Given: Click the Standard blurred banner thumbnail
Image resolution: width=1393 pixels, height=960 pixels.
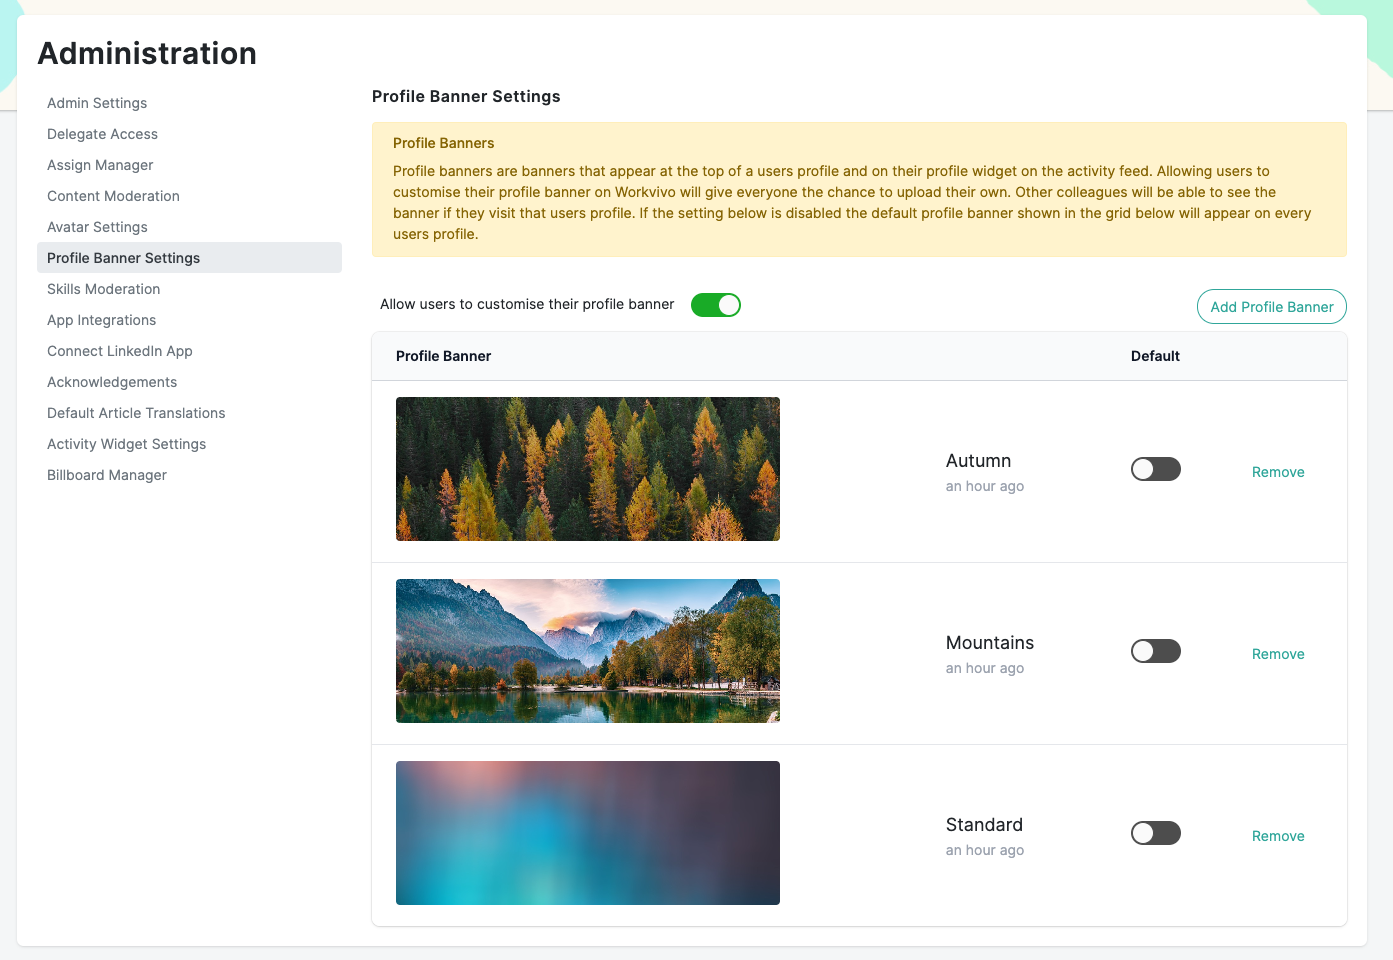Looking at the screenshot, I should [x=588, y=833].
